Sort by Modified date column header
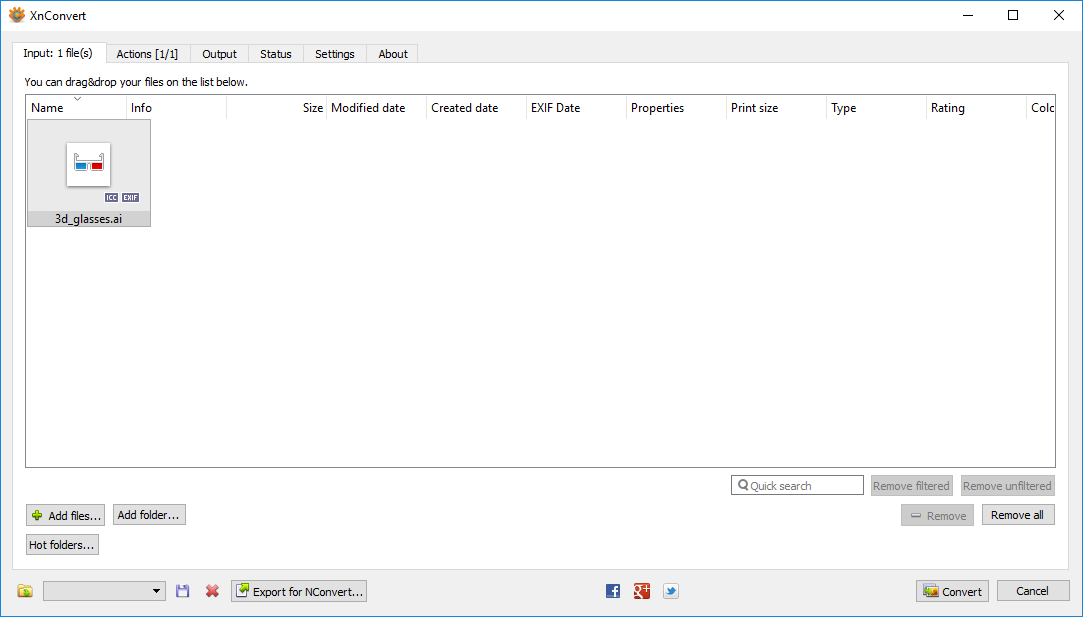The height and width of the screenshot is (617, 1083). click(376, 108)
